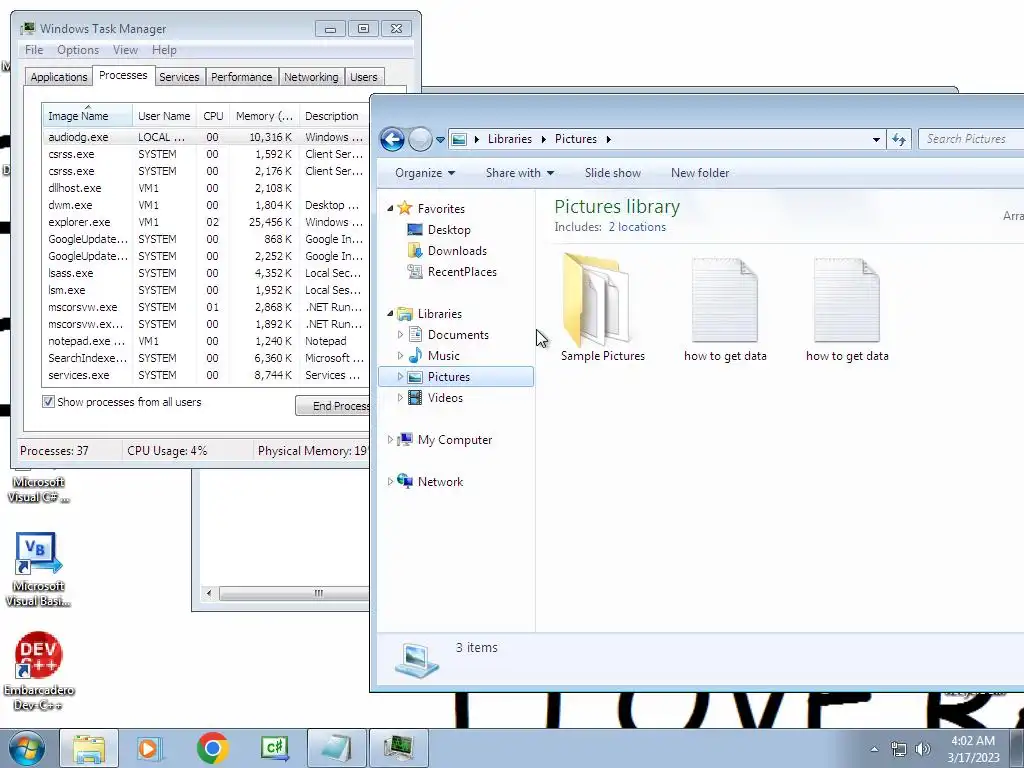Click the Task Manager taskbar icon

point(399,748)
